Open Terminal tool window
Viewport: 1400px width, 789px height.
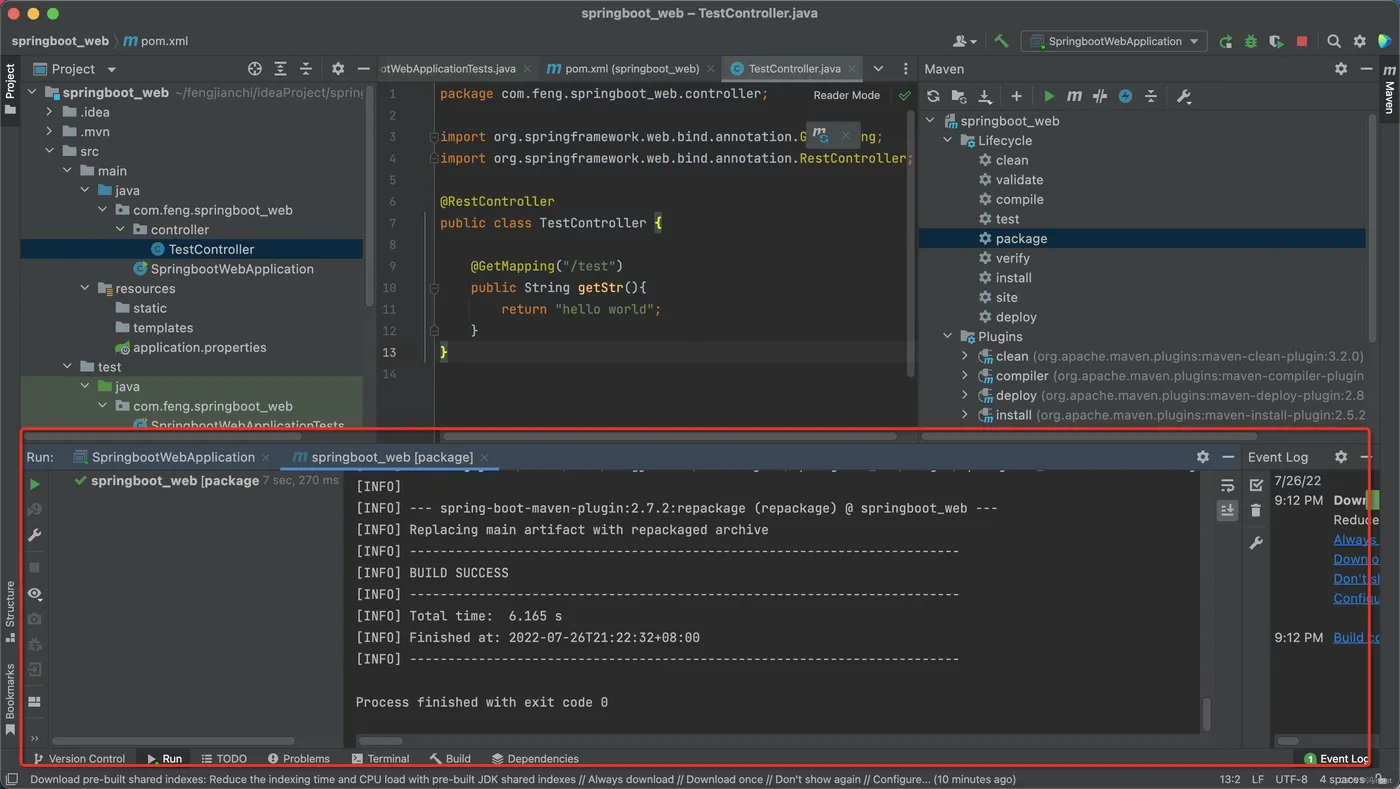(x=380, y=759)
